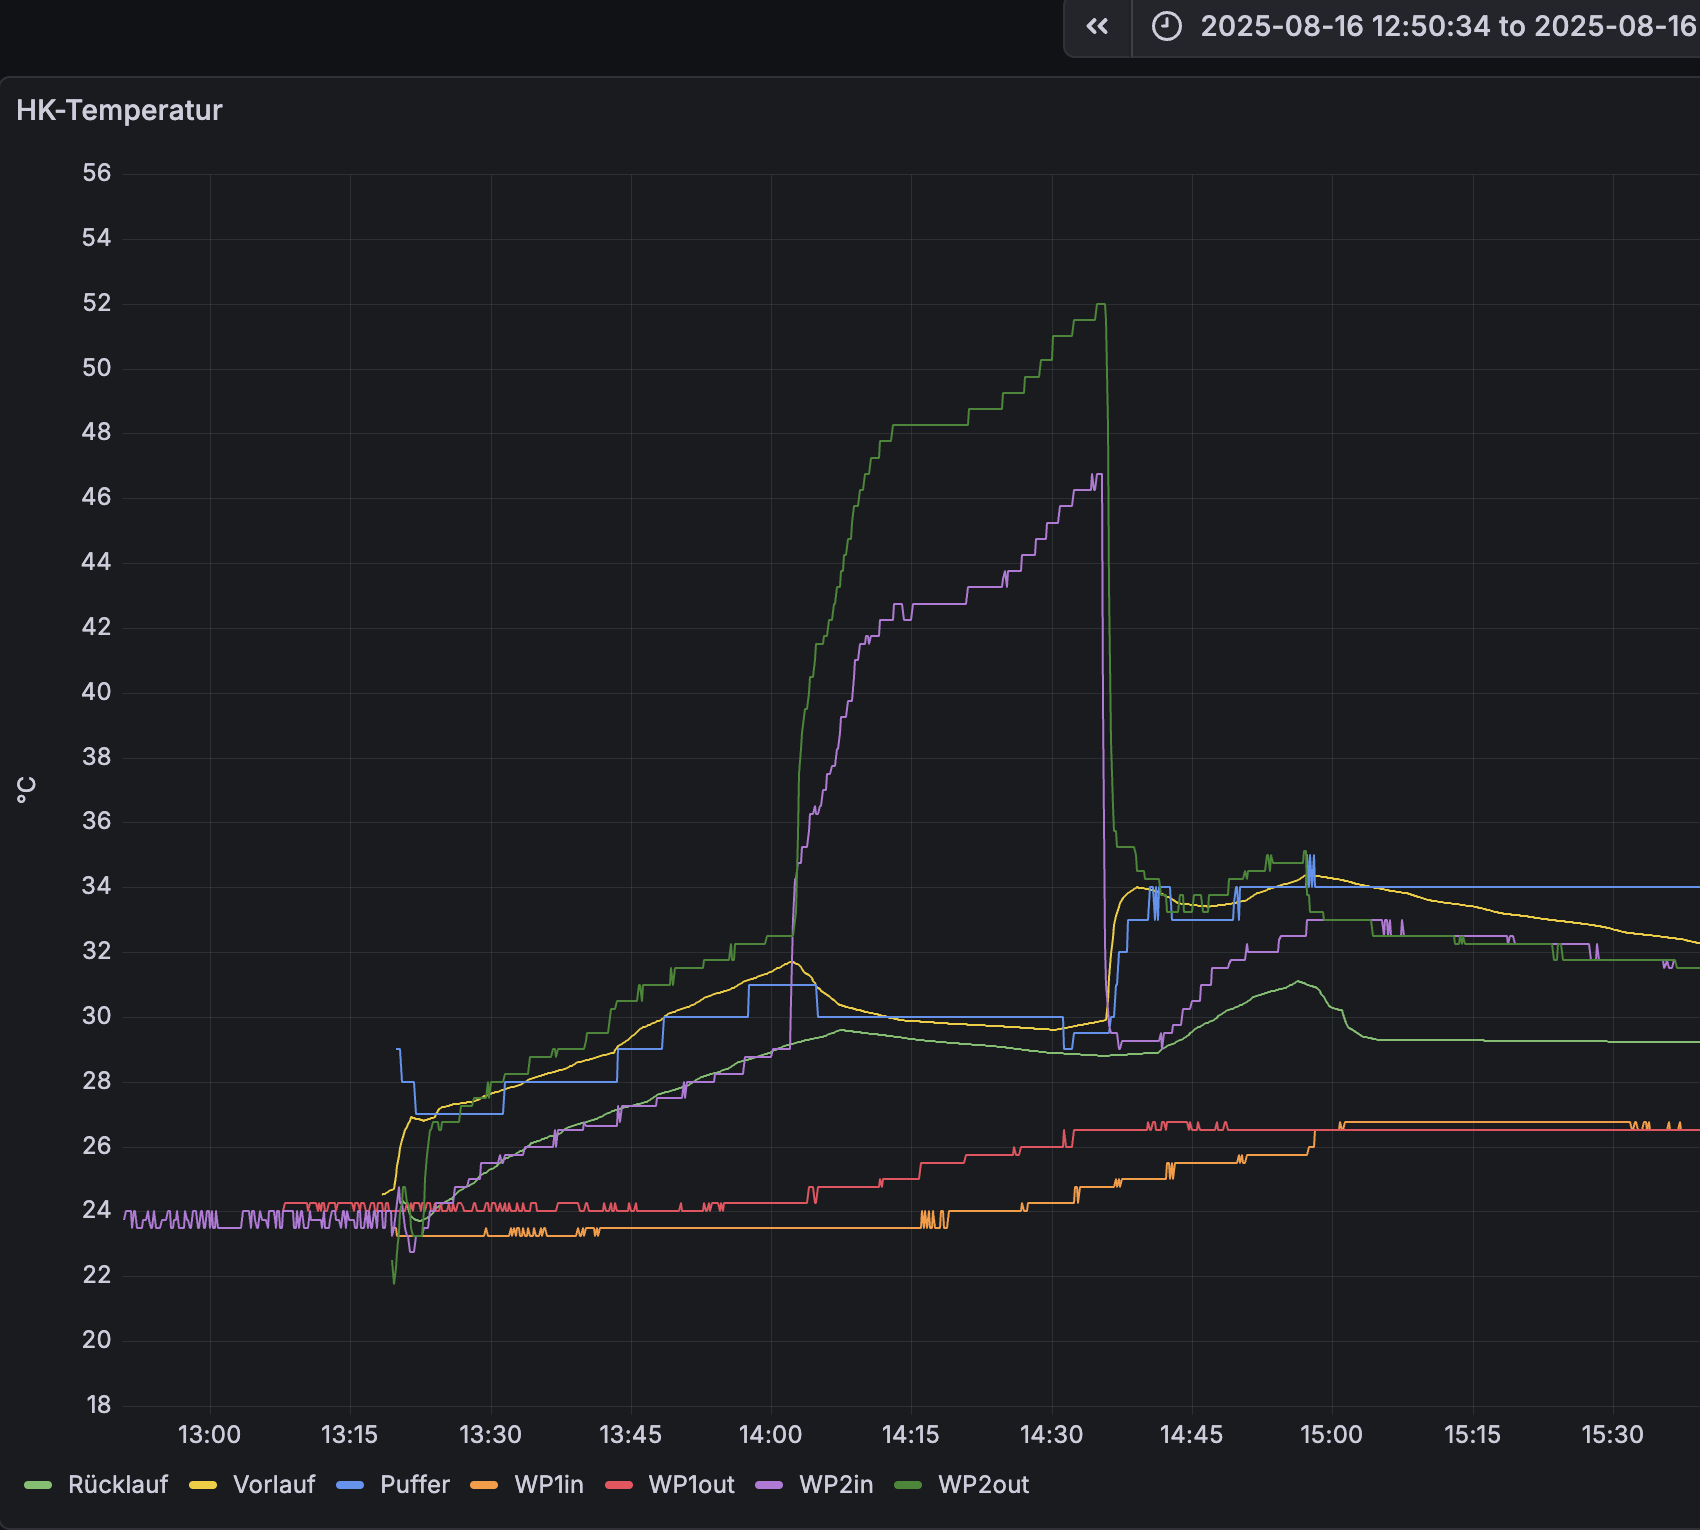
Task: Click the WP2out peak at 52 °C
Action: (1100, 305)
